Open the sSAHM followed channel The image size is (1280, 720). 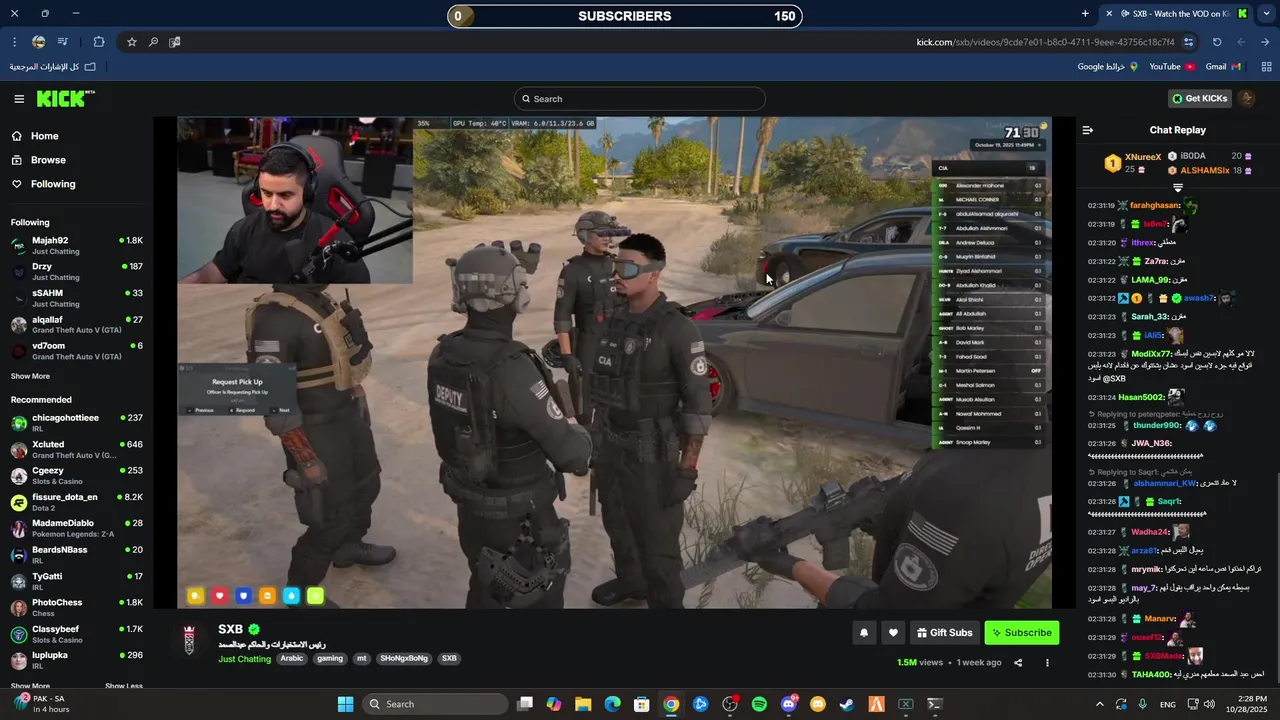tap(77, 298)
